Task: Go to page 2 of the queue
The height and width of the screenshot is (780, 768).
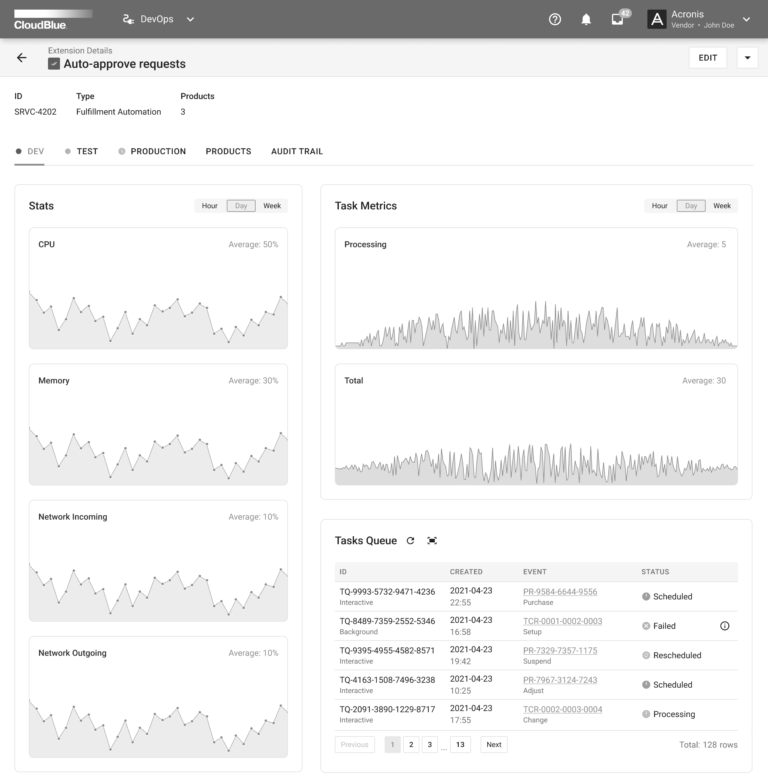Action: (x=411, y=745)
